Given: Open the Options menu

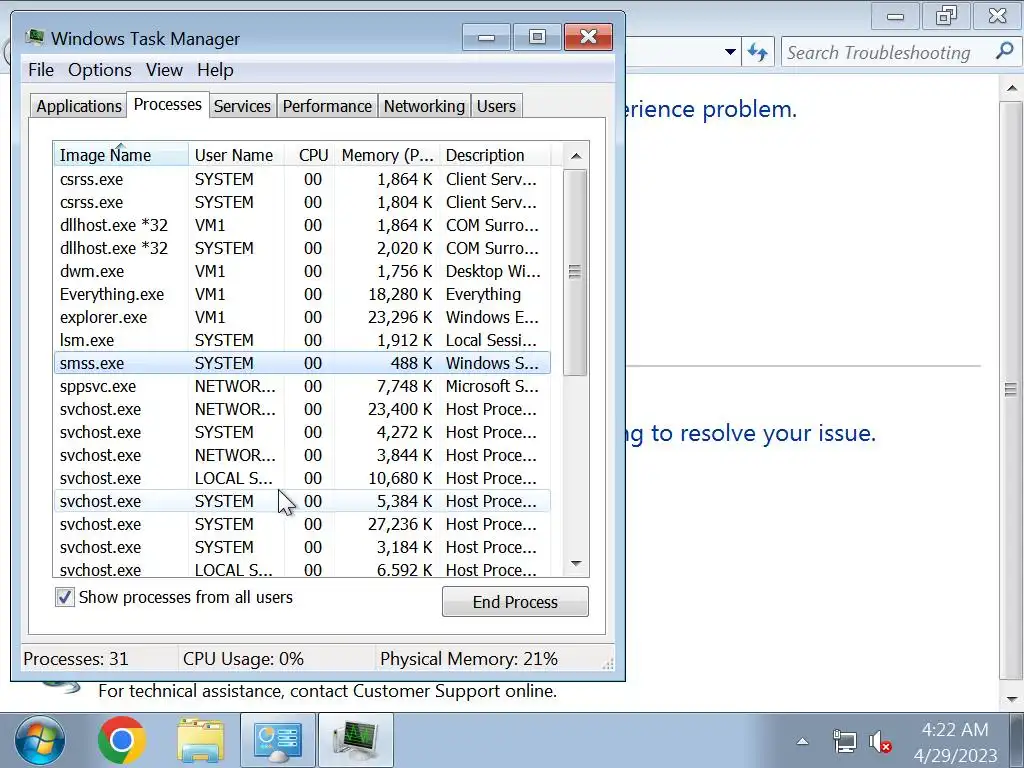Looking at the screenshot, I should (100, 70).
